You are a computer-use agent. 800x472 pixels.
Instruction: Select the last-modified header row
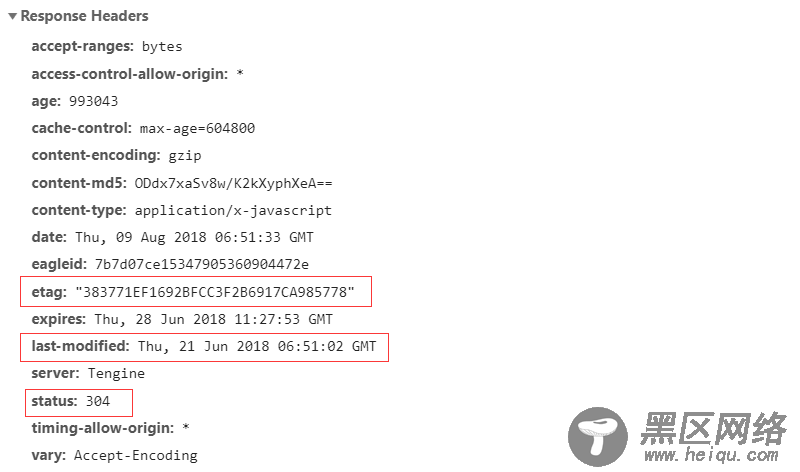tap(204, 346)
